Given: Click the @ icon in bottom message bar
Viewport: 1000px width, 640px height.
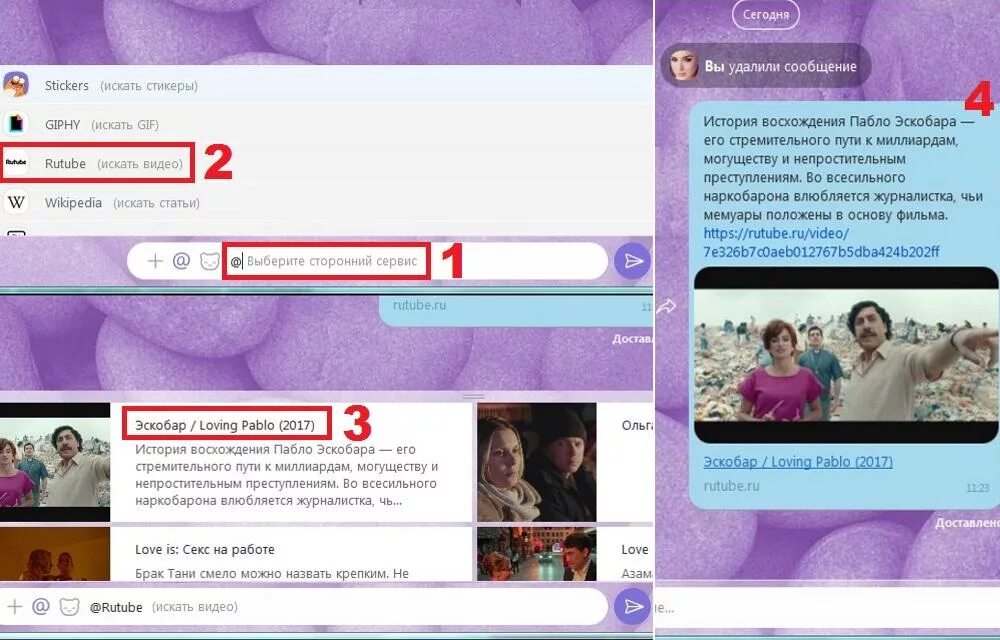Looking at the screenshot, I should (41, 606).
